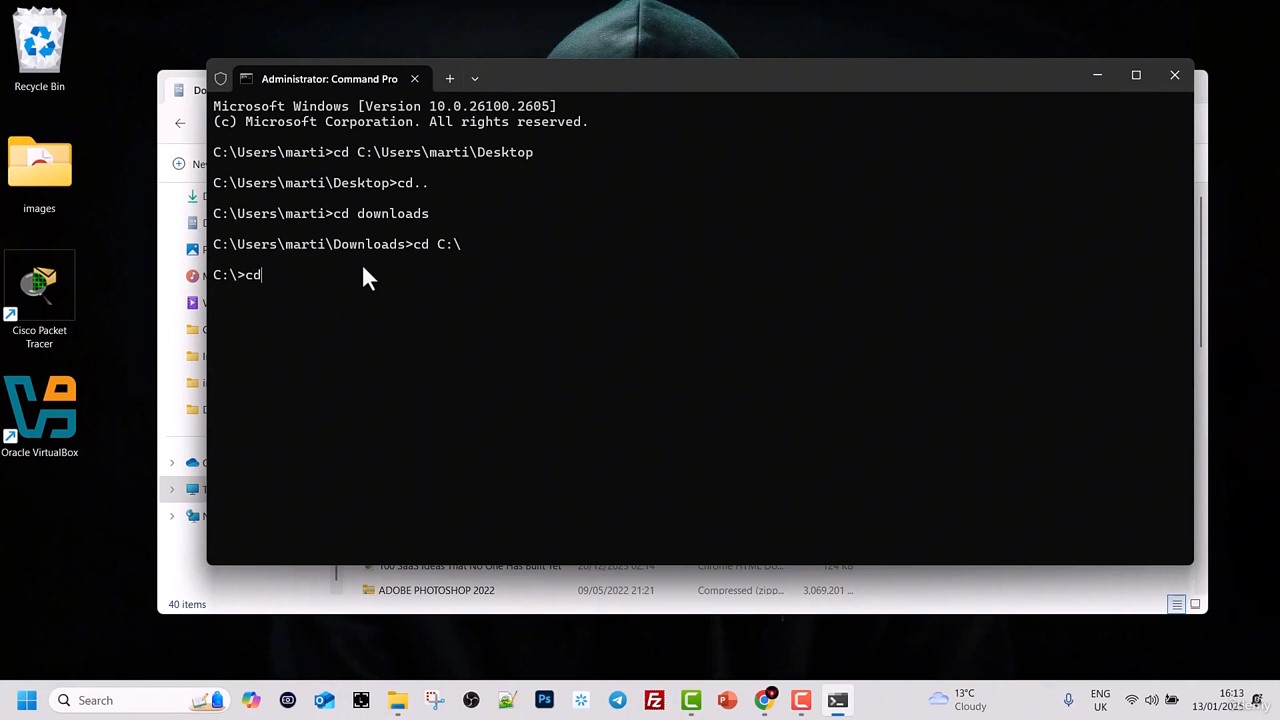Open Copilot from the taskbar
This screenshot has width=1280, height=720.
click(x=251, y=700)
